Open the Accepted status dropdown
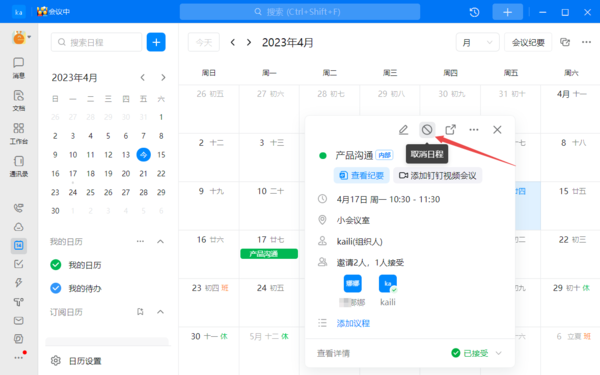Screen dimensions: 600x375 [476, 353]
